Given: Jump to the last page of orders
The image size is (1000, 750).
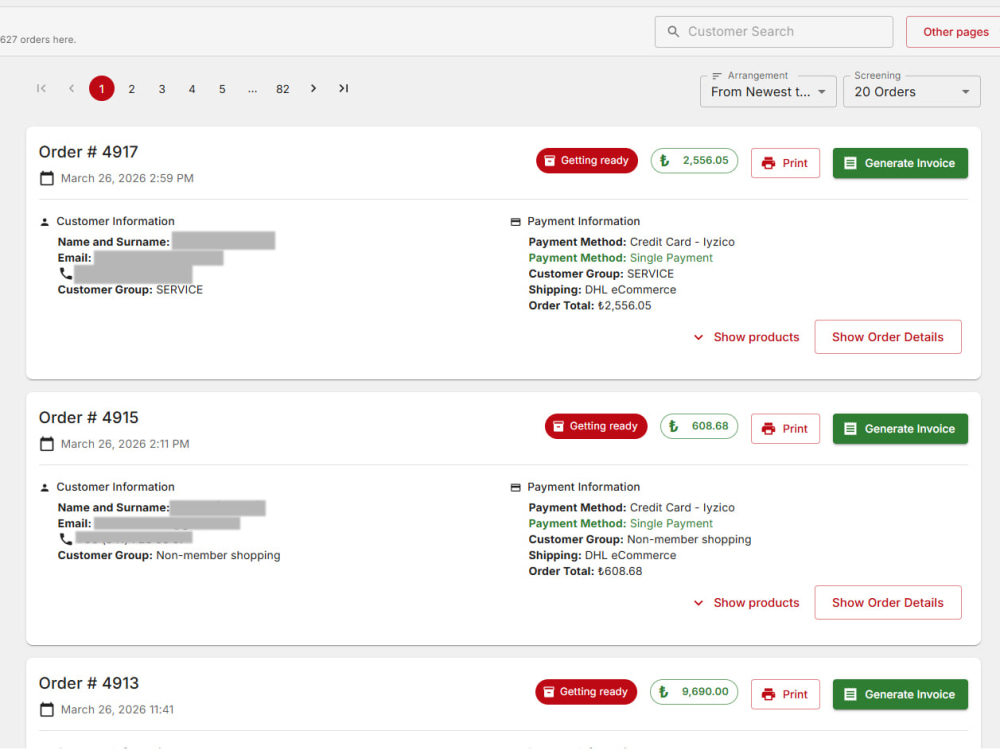Looking at the screenshot, I should point(344,89).
